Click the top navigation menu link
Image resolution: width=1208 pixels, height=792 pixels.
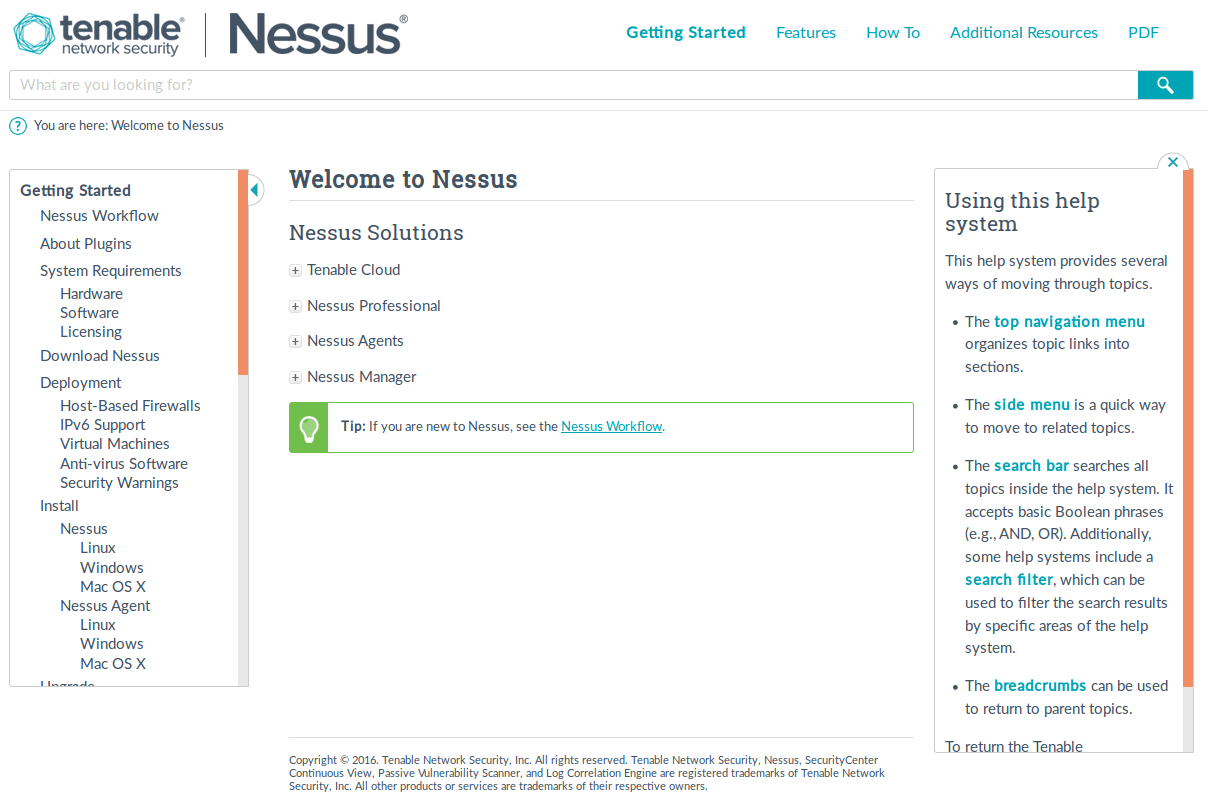click(1069, 321)
